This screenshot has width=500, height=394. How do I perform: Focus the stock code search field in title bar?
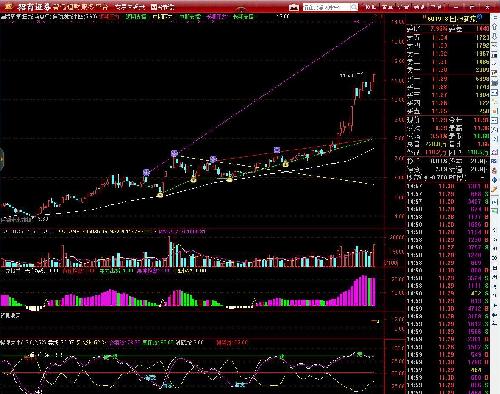click(x=326, y=7)
